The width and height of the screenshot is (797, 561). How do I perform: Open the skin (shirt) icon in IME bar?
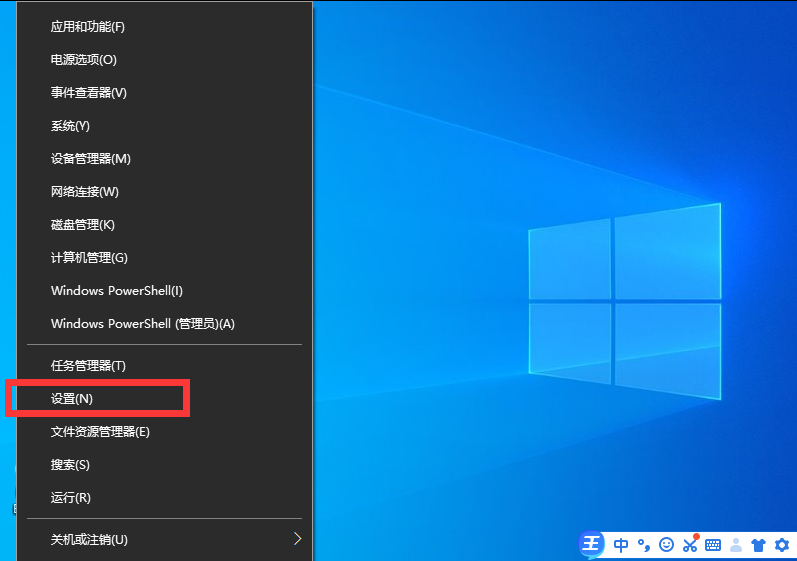click(x=758, y=545)
